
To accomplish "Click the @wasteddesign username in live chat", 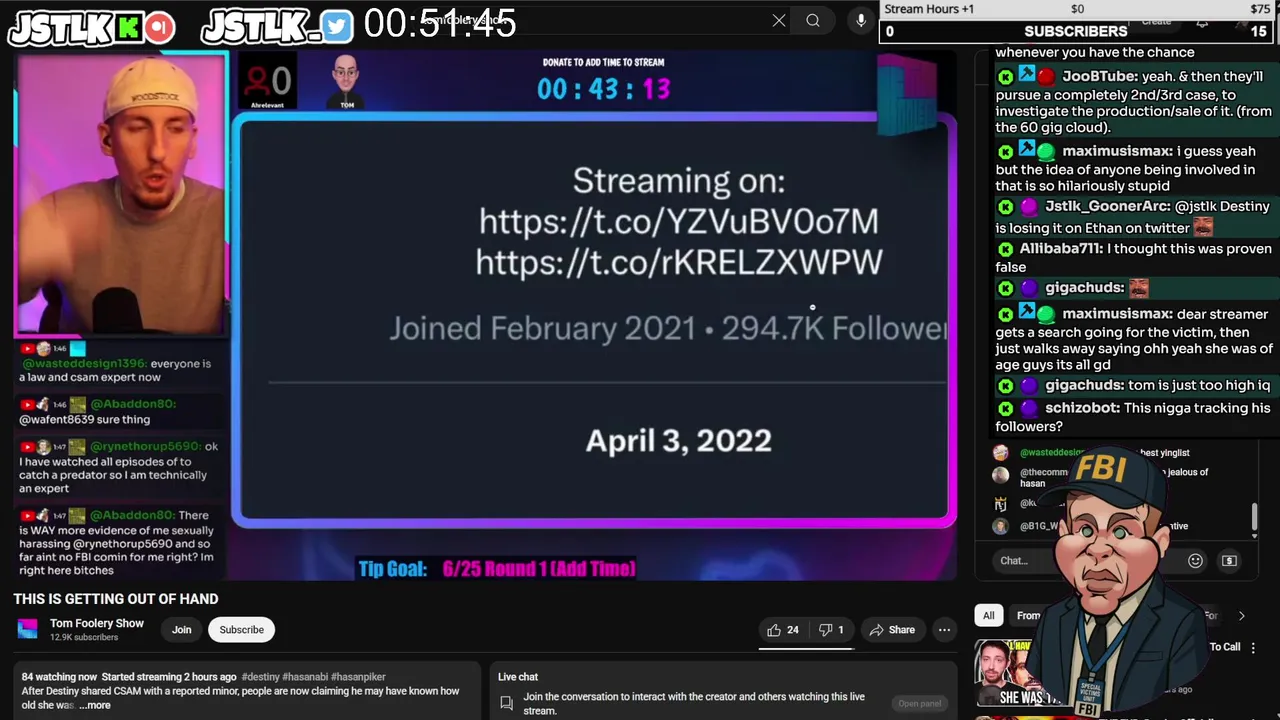I will click(x=1050, y=453).
